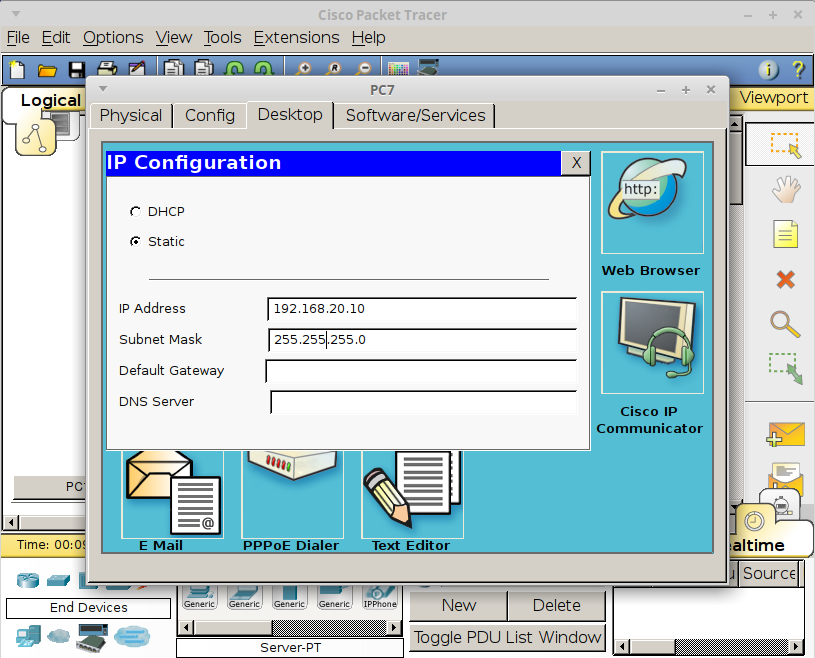Open the Activity Wizard pencil icon
This screenshot has height=658, width=815.
pos(137,68)
